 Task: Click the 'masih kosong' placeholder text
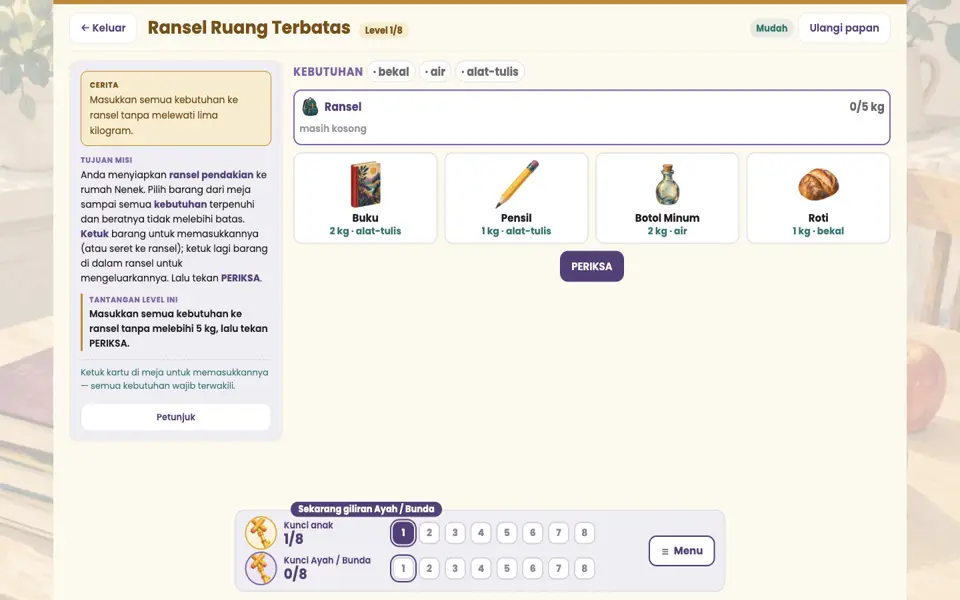[333, 129]
